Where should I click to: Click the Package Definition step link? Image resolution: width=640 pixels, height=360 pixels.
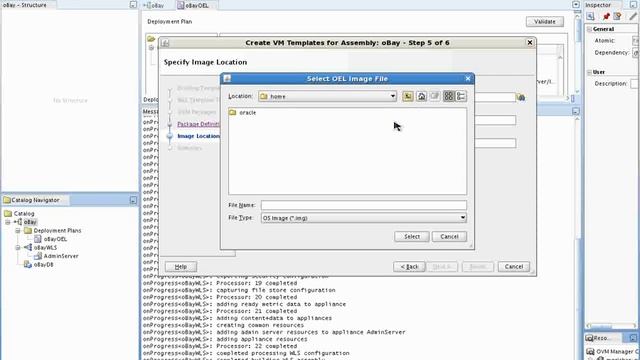(198, 124)
